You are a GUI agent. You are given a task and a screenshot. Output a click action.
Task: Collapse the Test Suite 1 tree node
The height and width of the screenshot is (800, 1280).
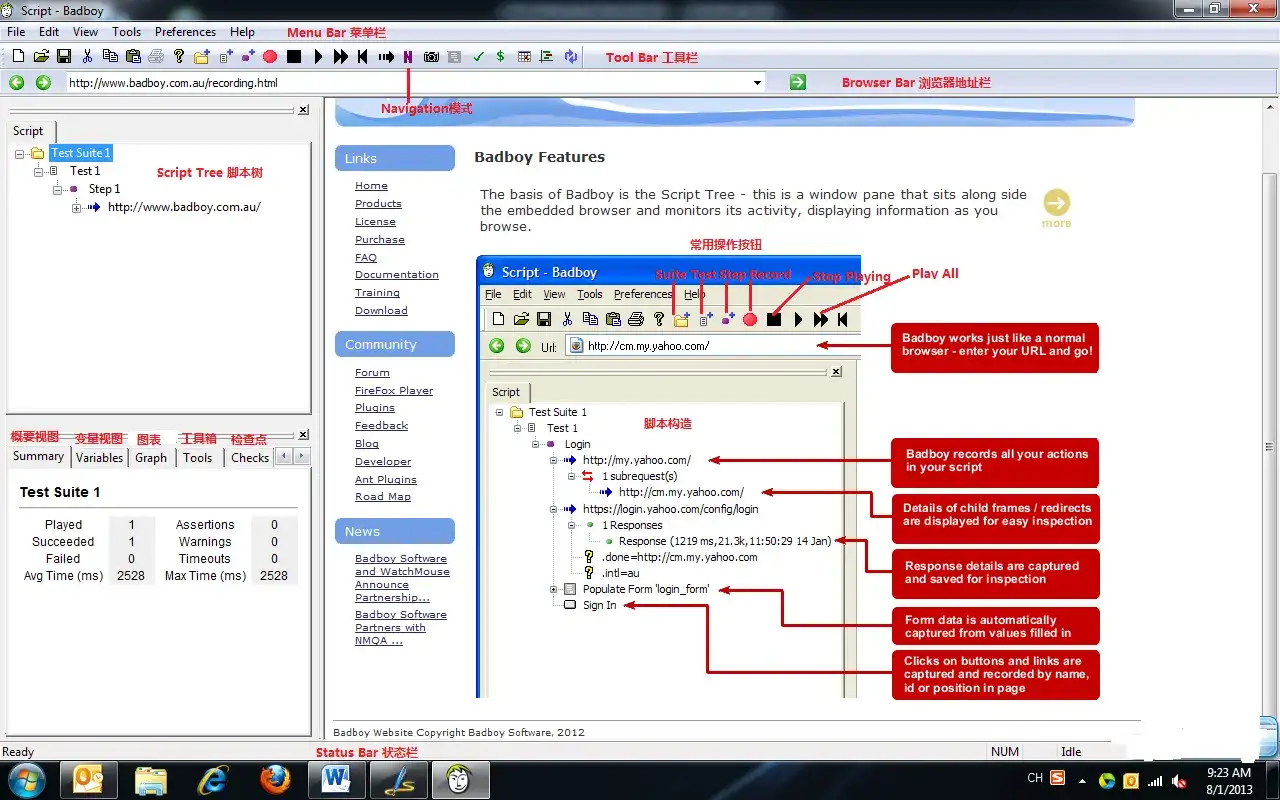pyautogui.click(x=20, y=154)
